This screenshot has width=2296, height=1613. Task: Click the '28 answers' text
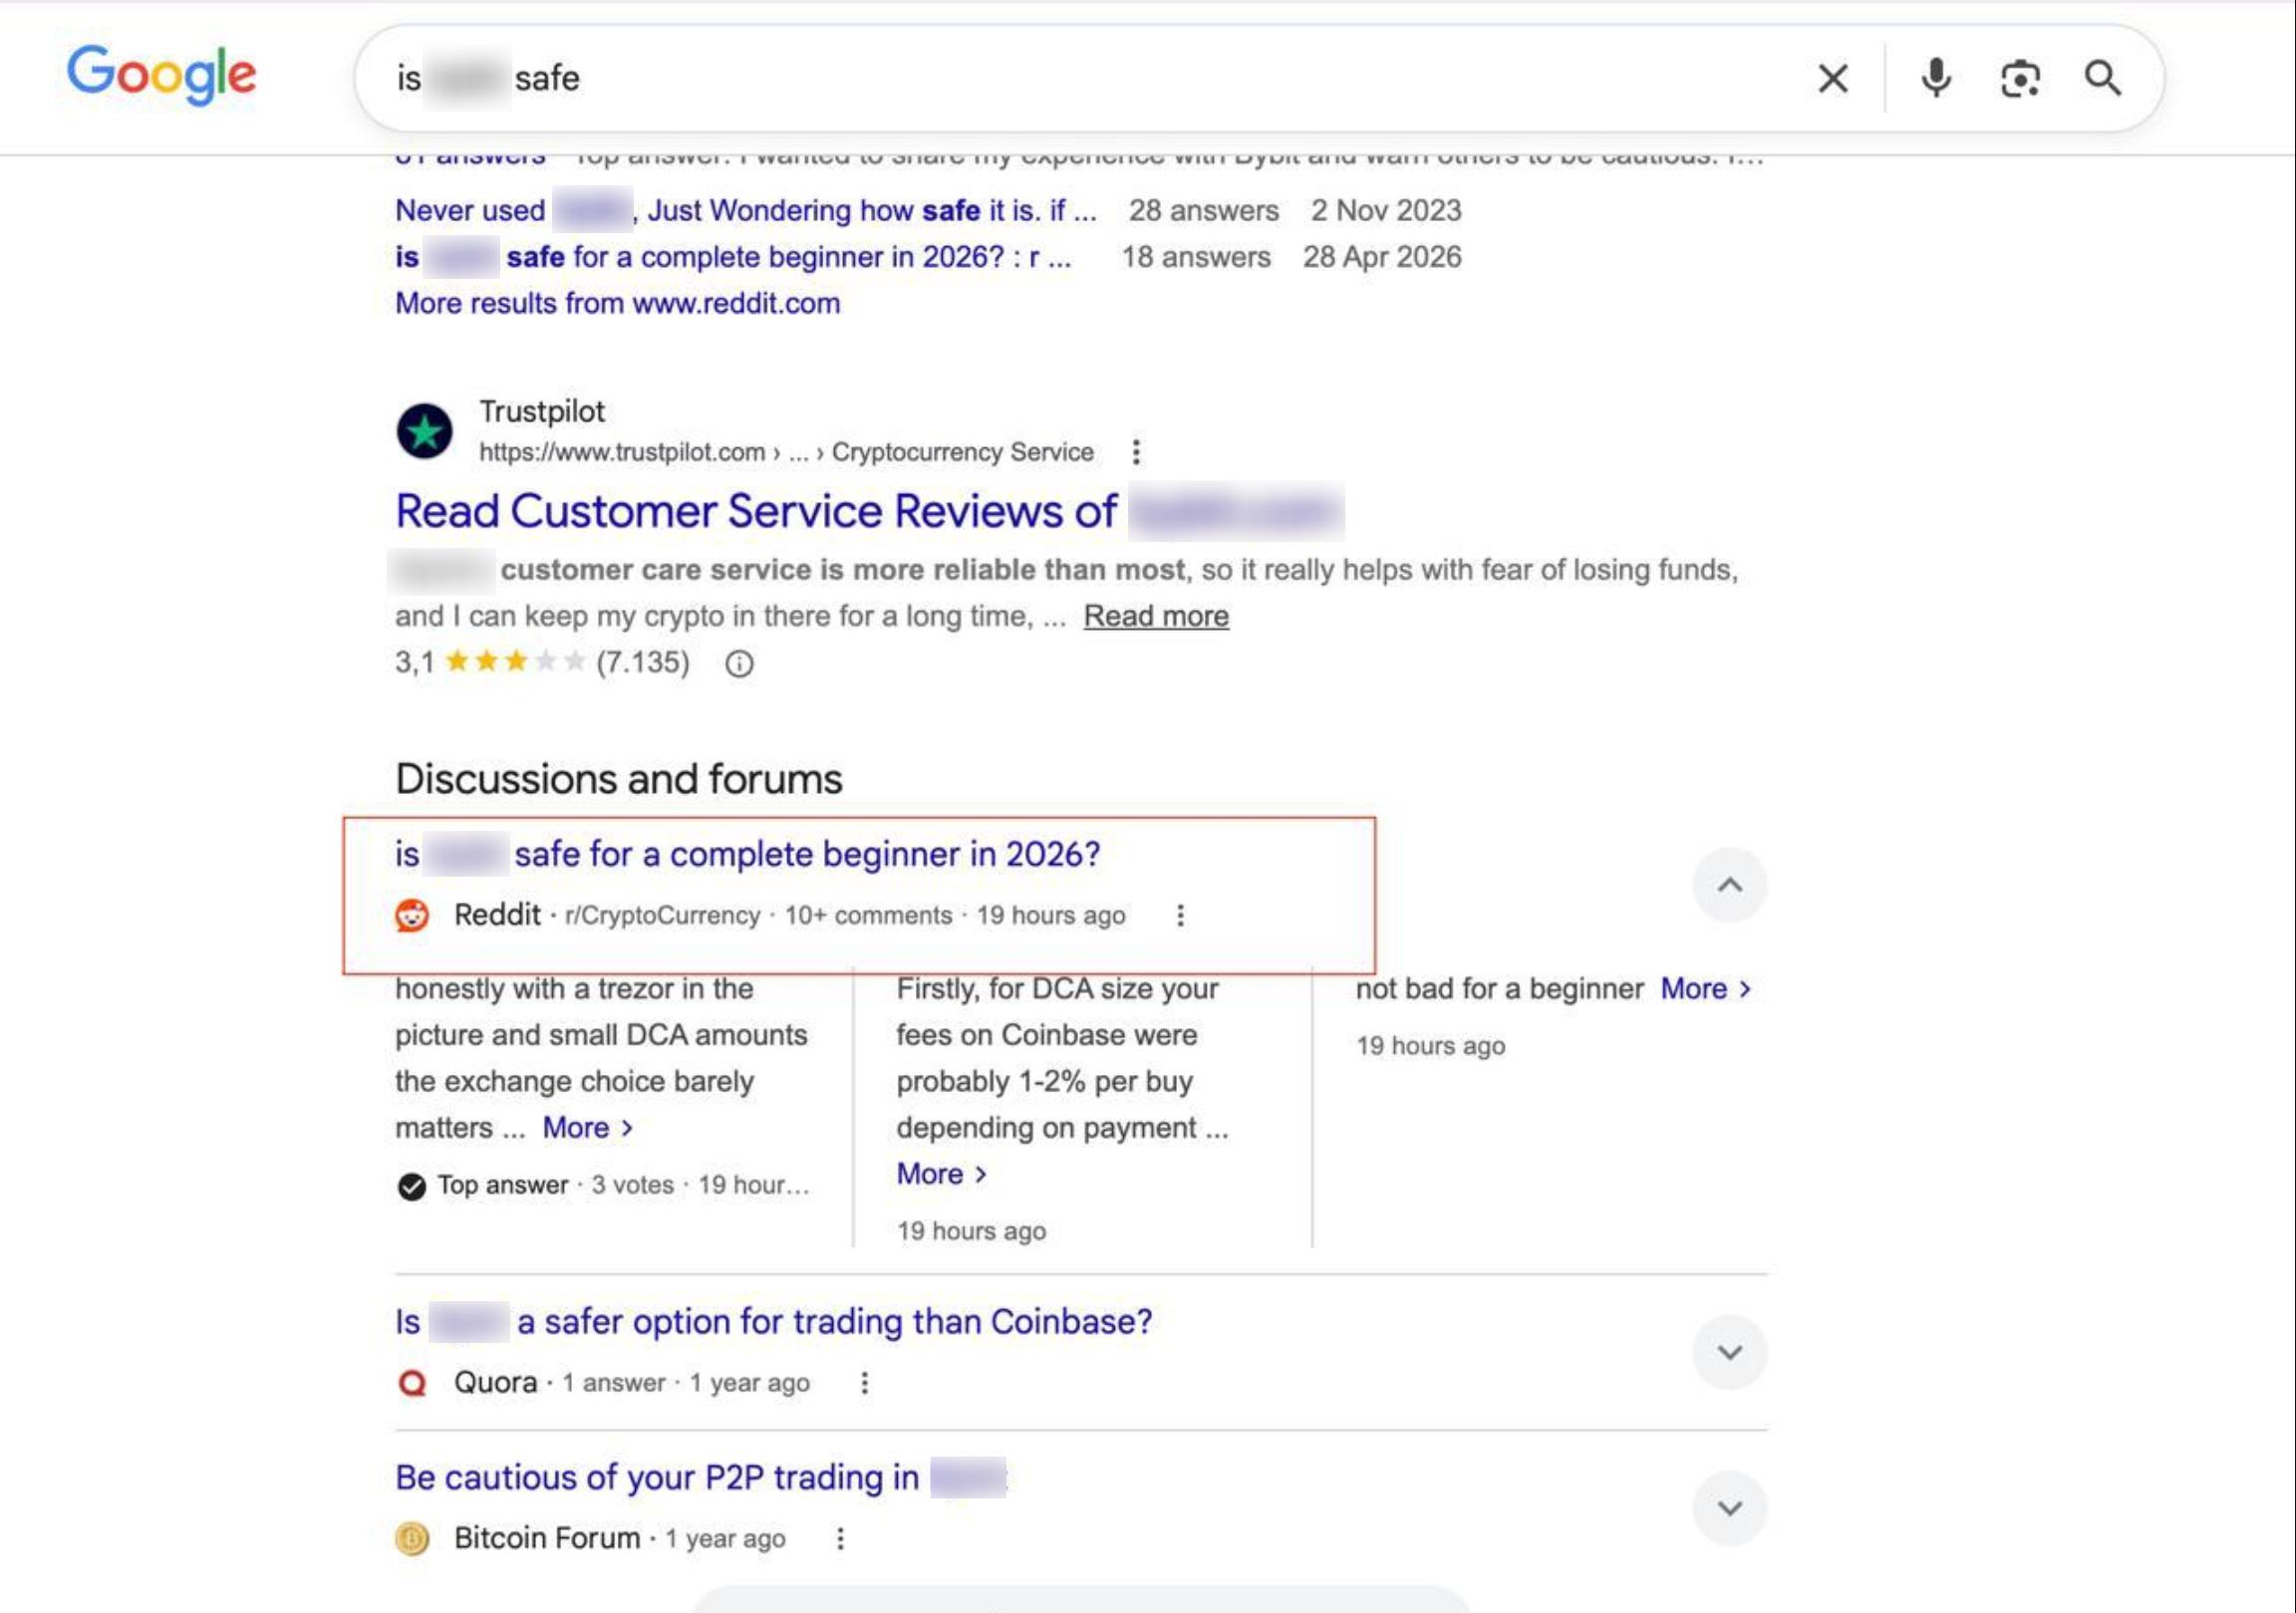[x=1204, y=210]
